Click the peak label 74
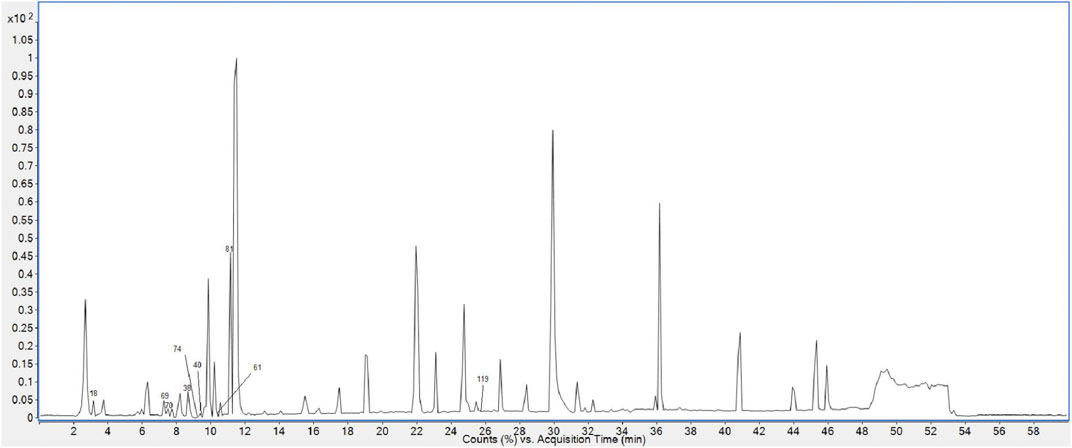This screenshot has width=1072, height=448. coord(177,349)
